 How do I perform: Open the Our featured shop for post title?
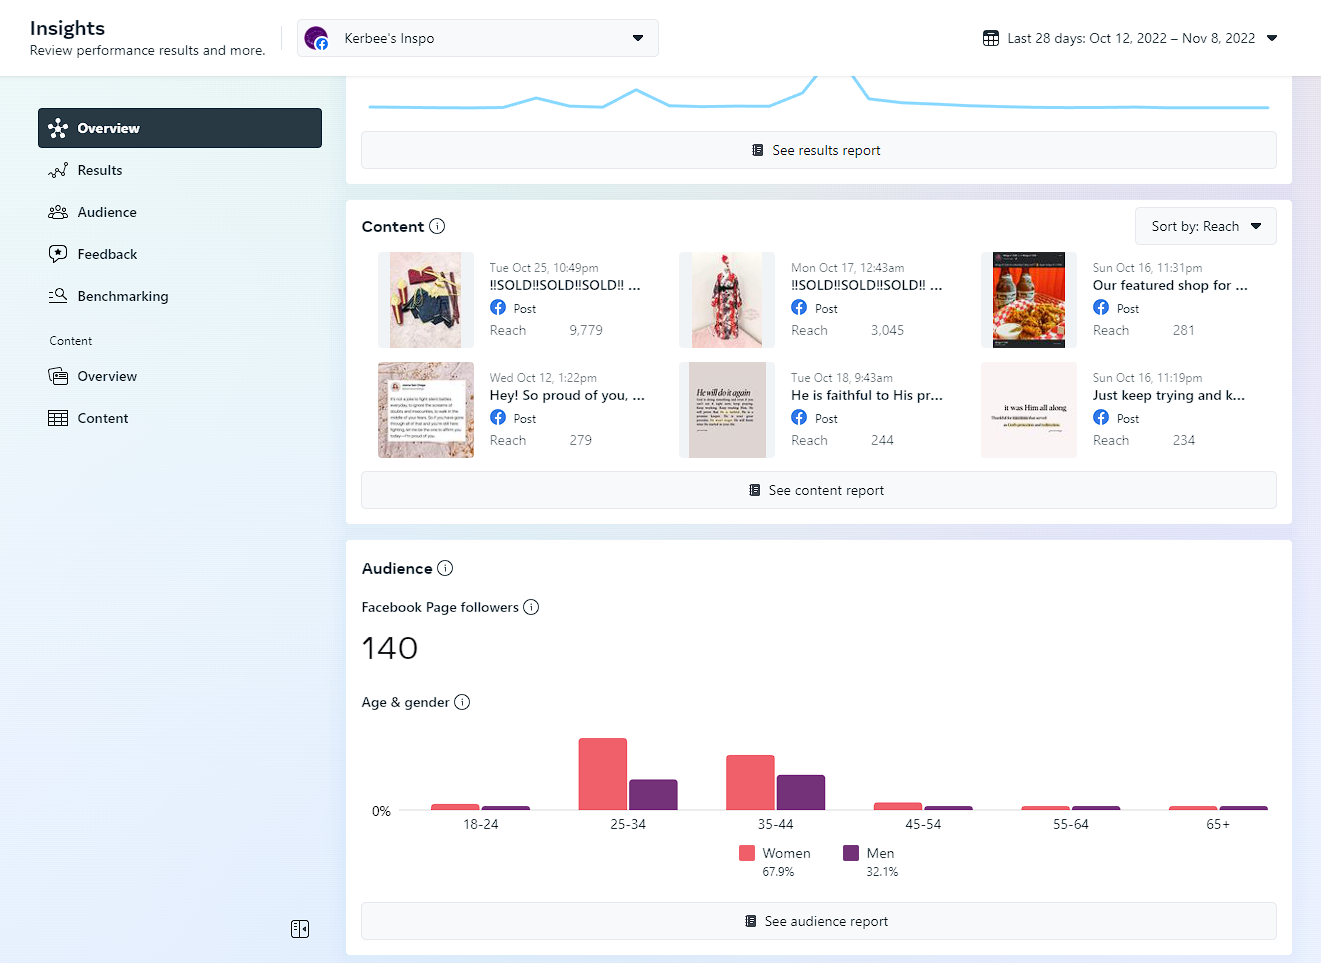click(1170, 285)
